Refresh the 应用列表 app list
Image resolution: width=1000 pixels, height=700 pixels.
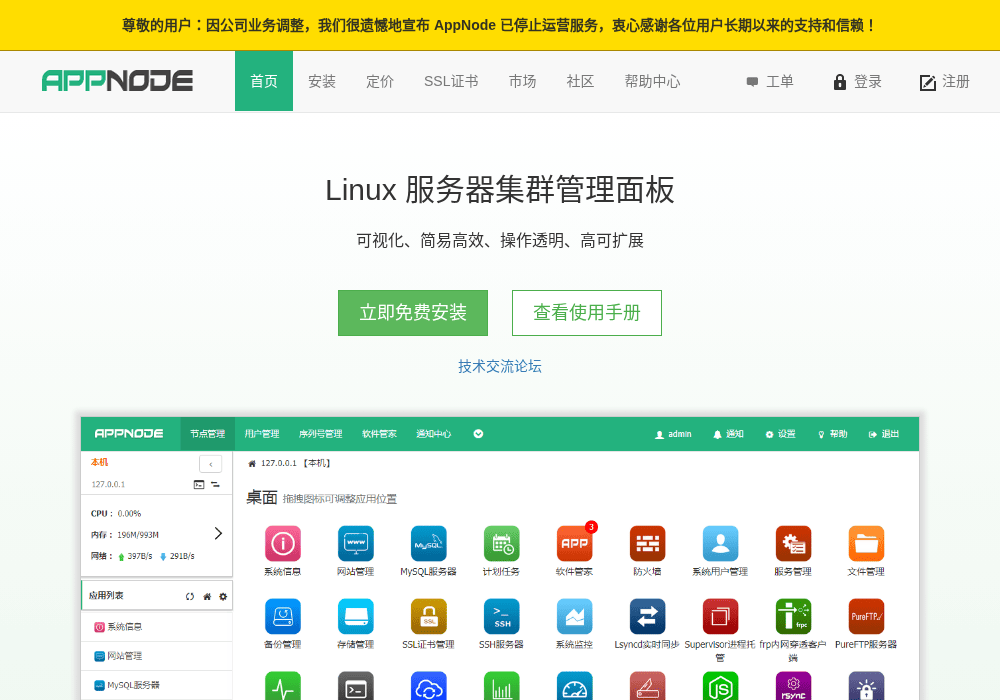coord(189,597)
